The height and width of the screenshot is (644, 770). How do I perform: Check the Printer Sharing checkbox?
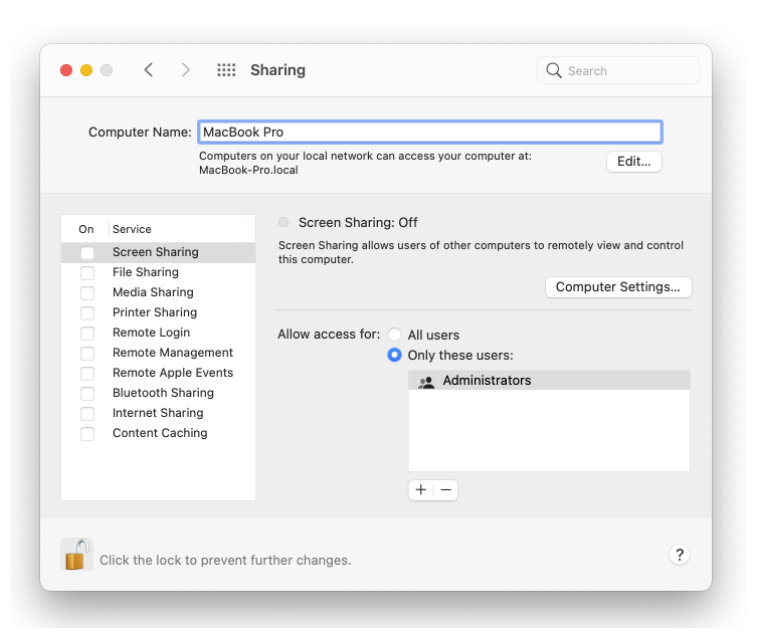pos(87,313)
